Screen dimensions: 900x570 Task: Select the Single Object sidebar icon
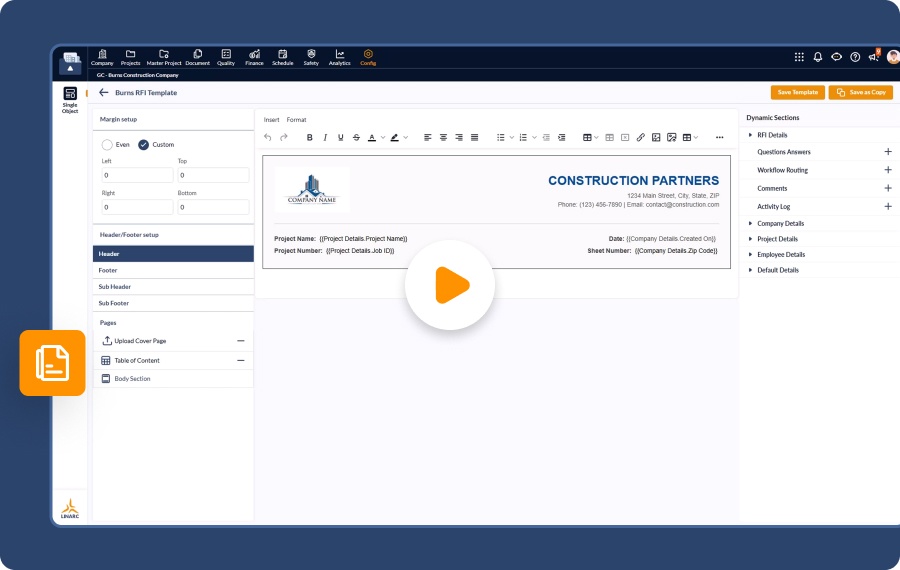(70, 100)
